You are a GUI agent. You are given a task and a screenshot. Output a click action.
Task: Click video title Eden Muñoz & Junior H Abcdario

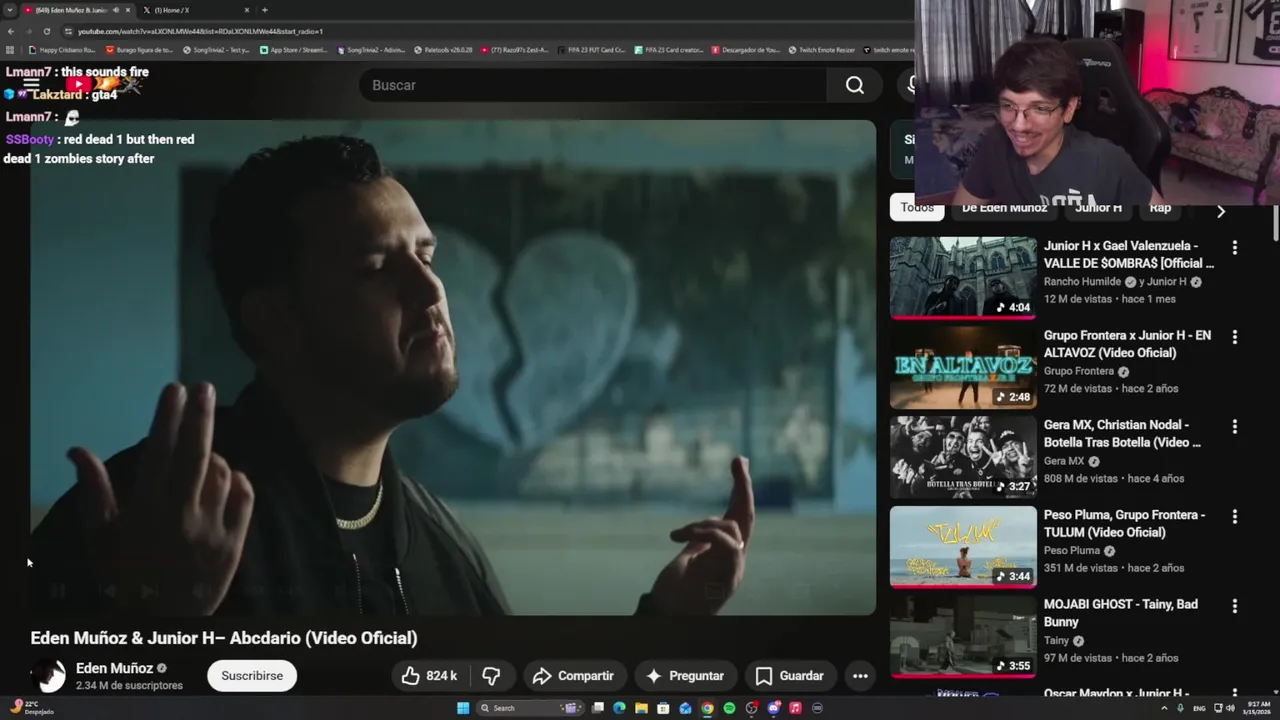coord(224,638)
